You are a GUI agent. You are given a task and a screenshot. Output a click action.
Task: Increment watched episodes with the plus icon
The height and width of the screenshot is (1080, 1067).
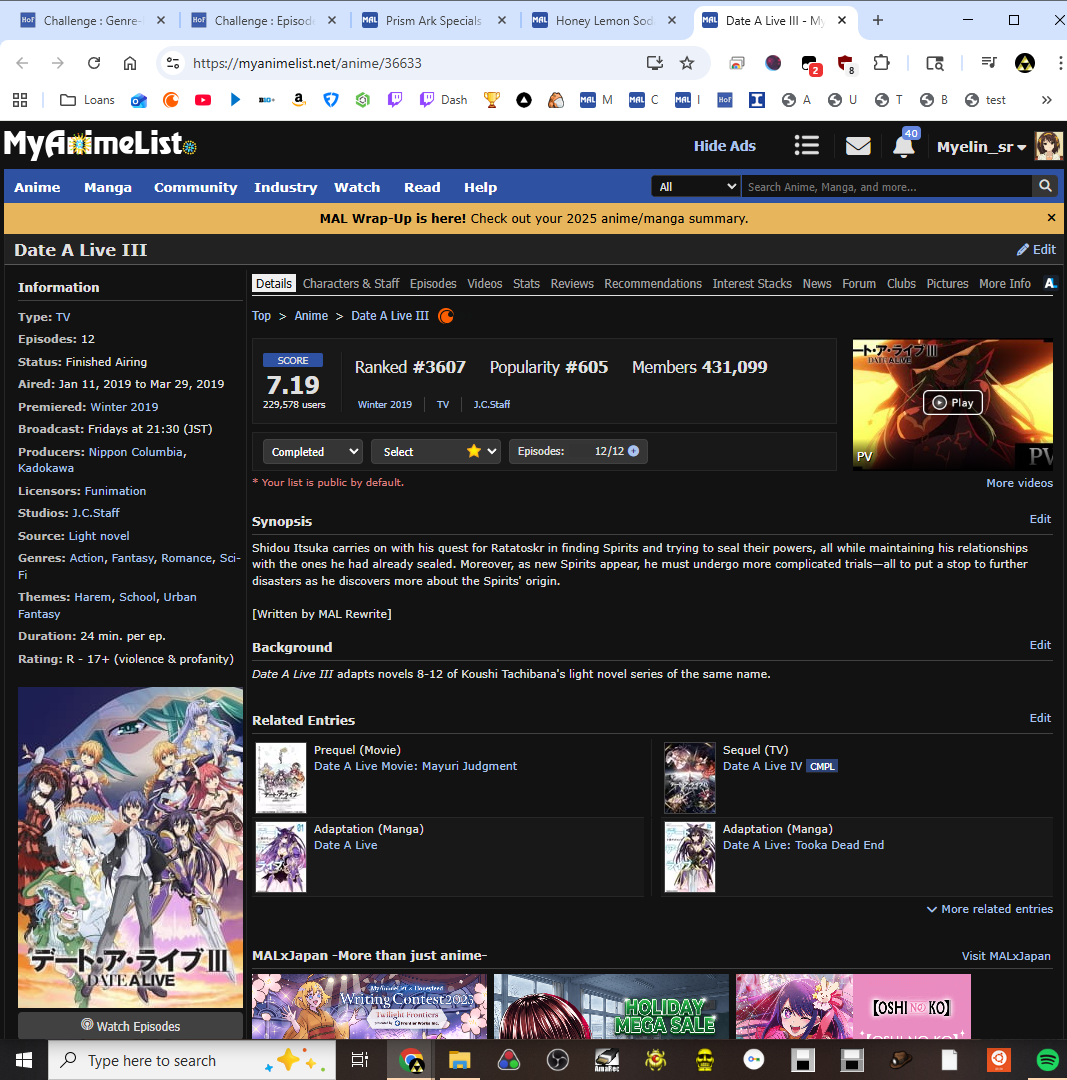click(x=634, y=451)
